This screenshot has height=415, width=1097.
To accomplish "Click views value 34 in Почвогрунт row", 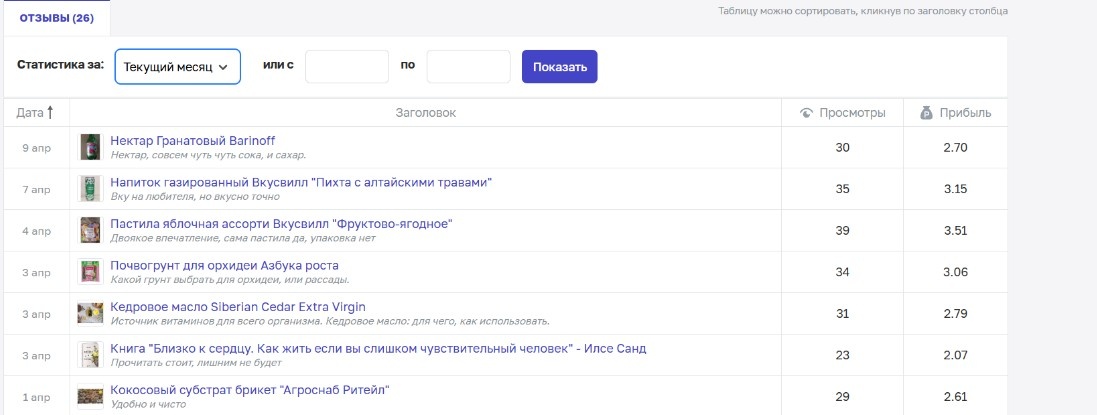I will click(842, 272).
